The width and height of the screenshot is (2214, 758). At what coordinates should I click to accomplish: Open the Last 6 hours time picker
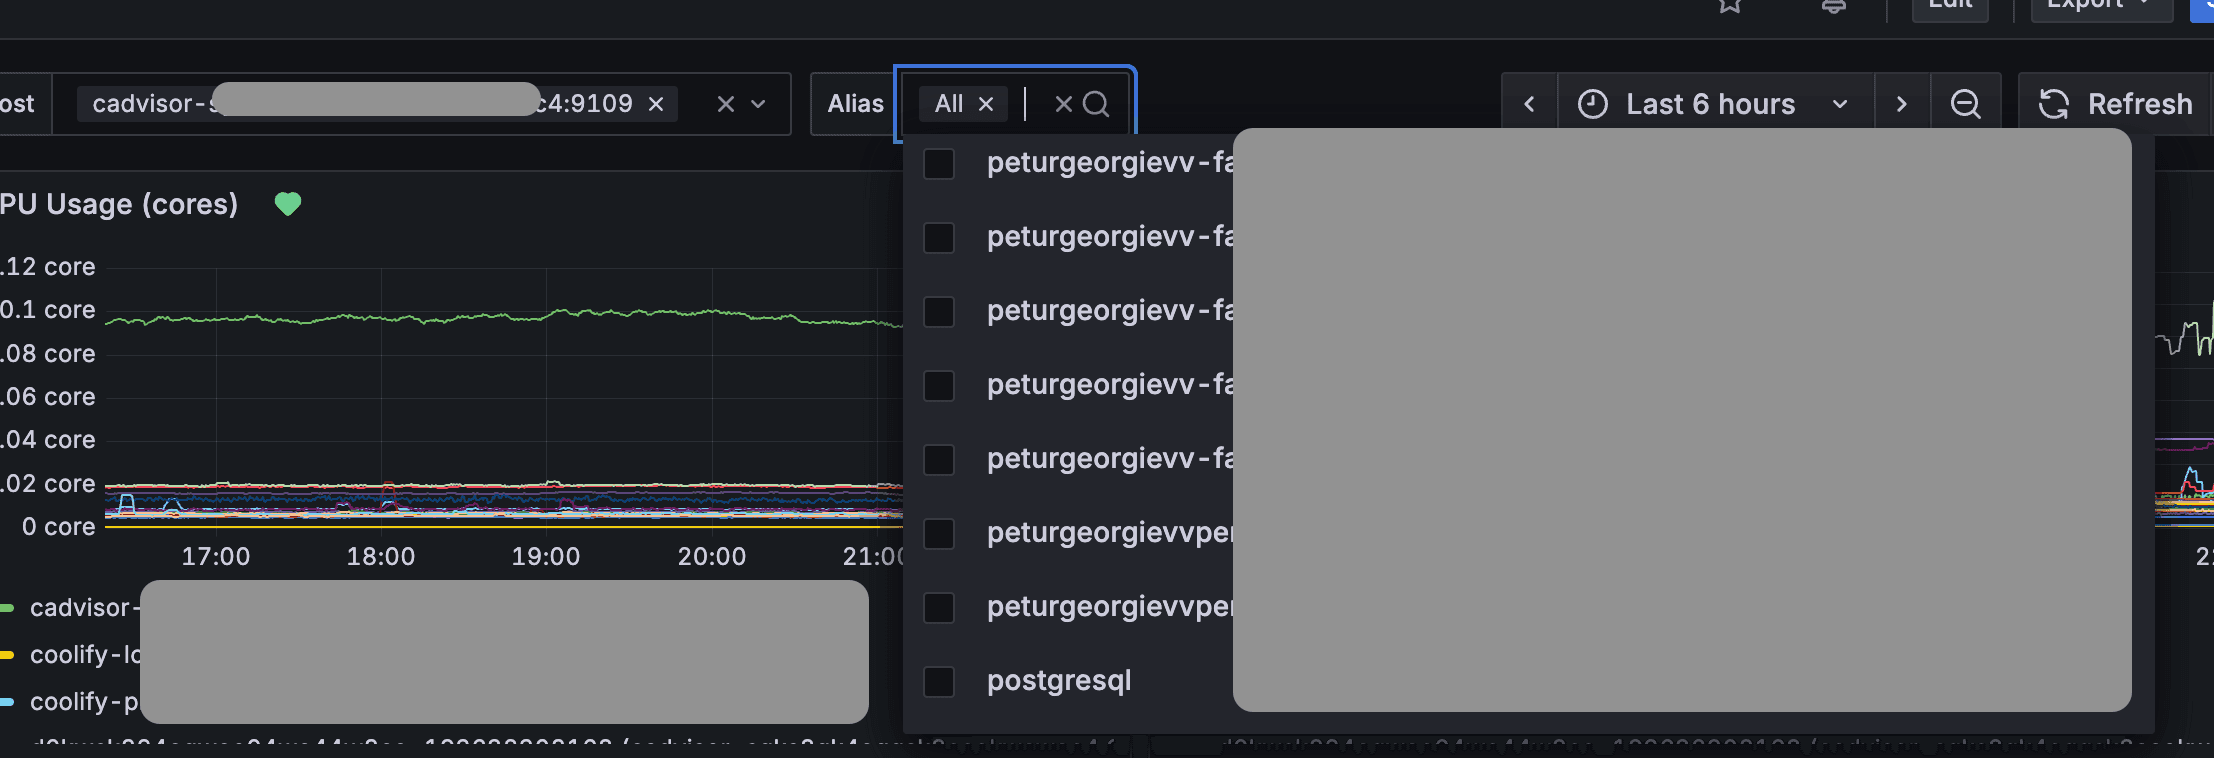[1715, 104]
